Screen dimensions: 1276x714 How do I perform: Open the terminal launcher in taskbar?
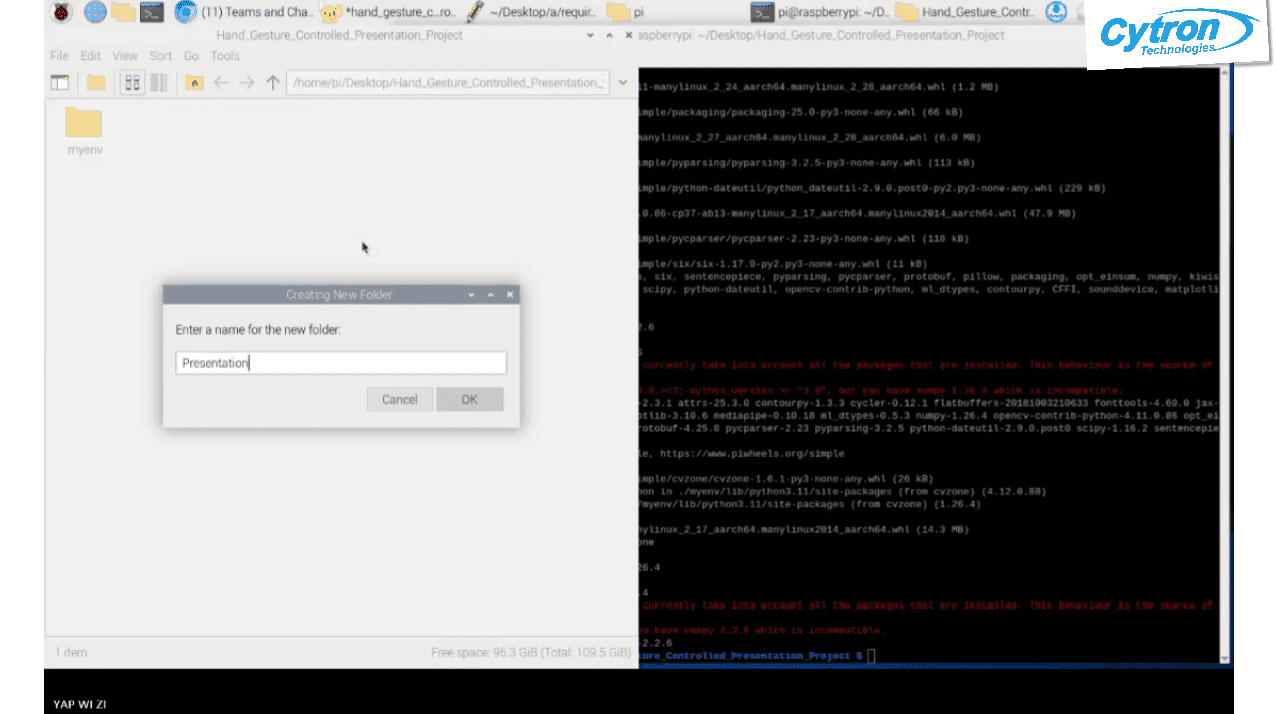(x=152, y=12)
